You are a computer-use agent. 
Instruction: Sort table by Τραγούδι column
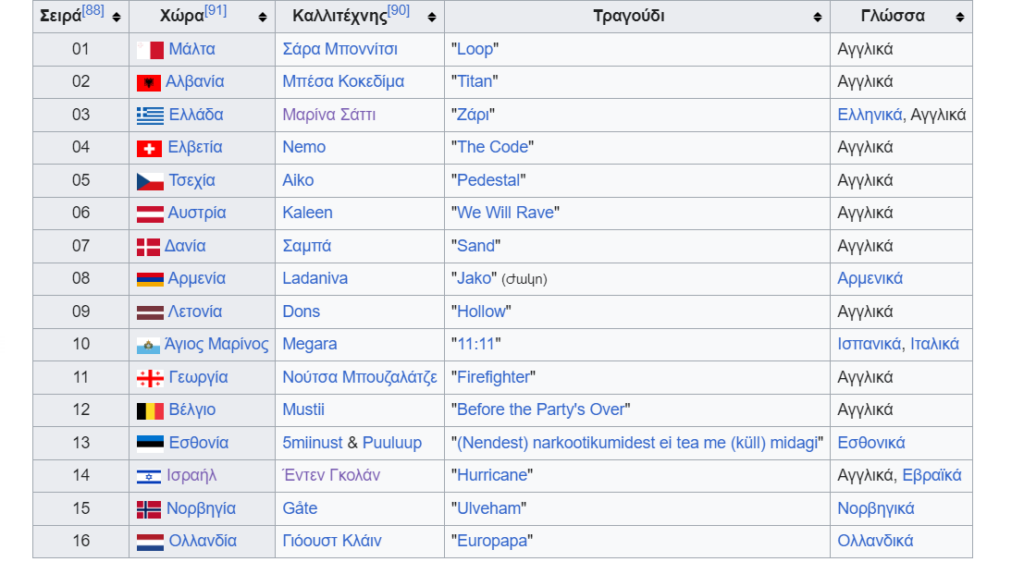coord(818,17)
